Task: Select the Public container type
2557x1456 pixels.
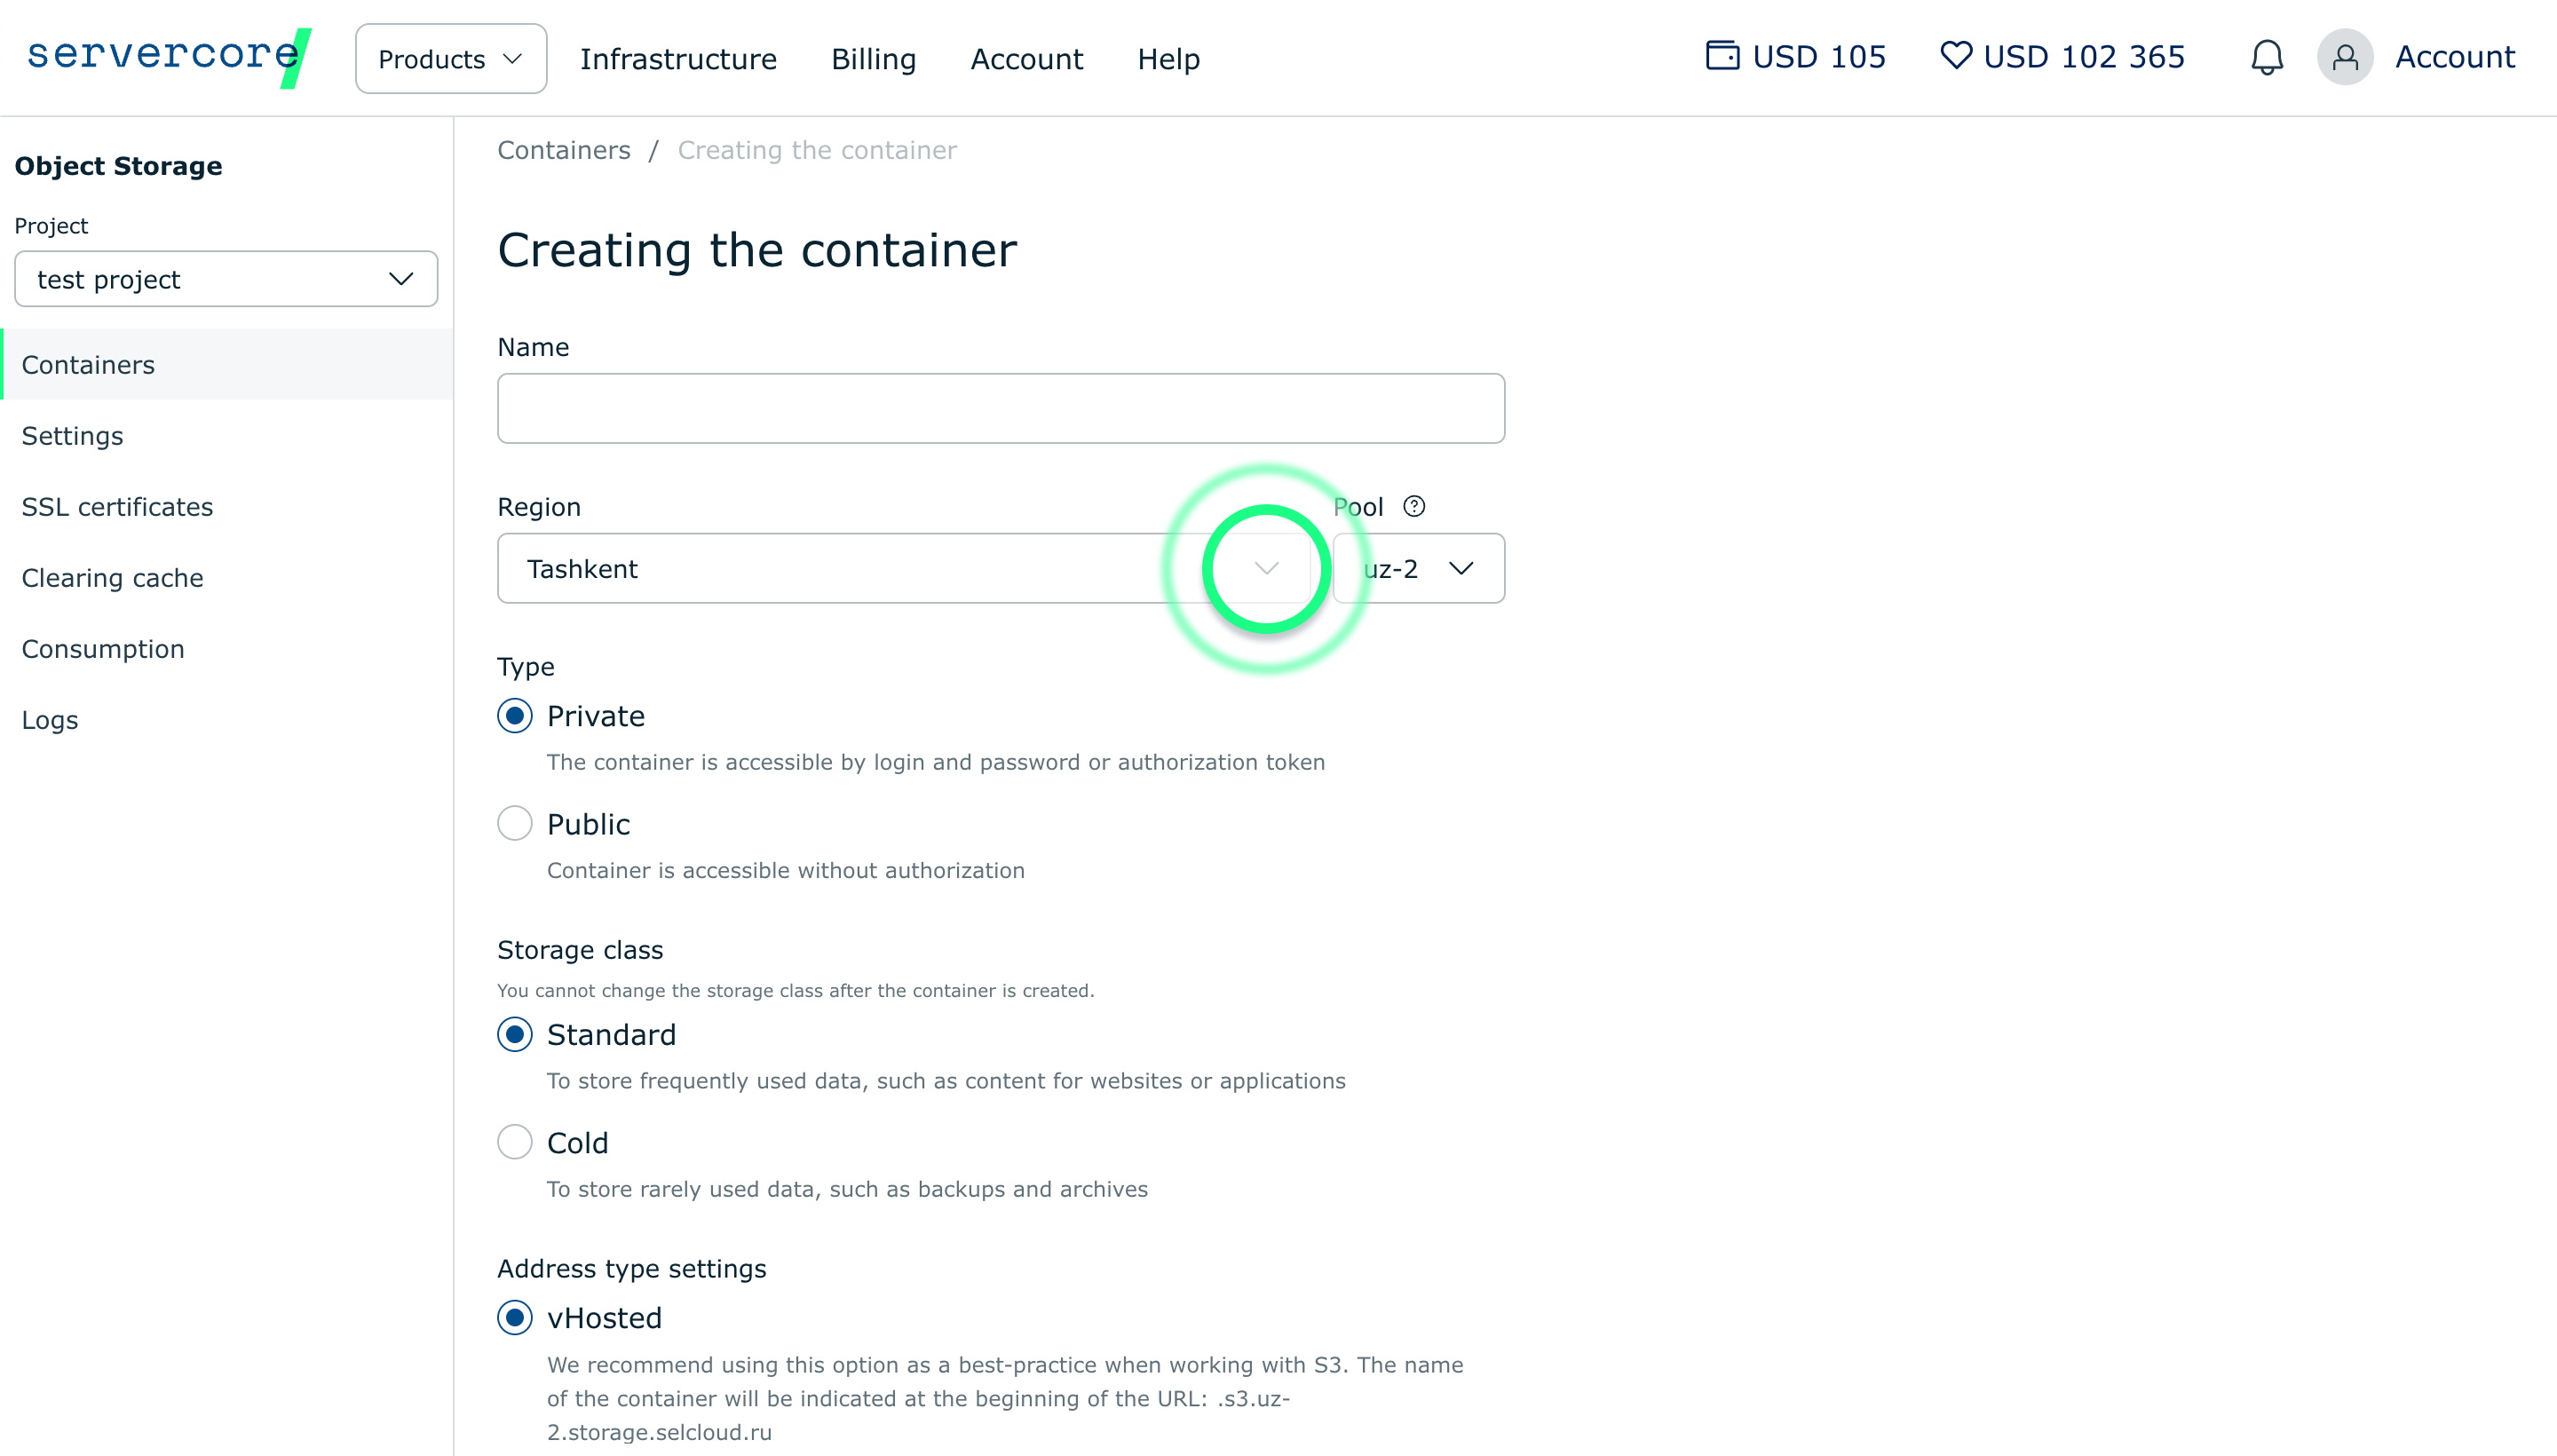Action: 515,824
